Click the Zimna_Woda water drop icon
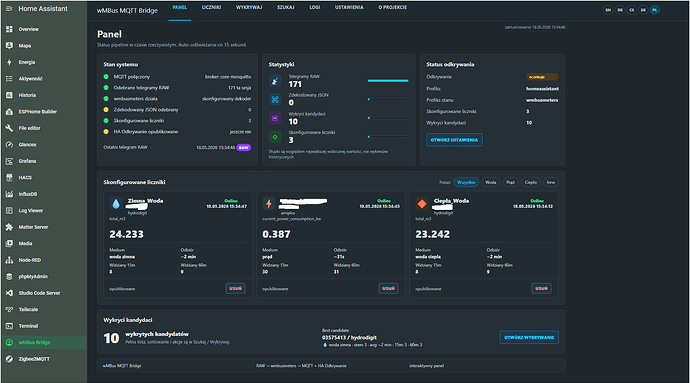The image size is (690, 383). pos(116,203)
